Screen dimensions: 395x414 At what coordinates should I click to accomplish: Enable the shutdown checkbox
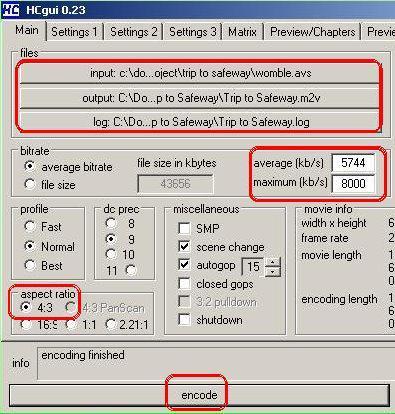tap(184, 320)
